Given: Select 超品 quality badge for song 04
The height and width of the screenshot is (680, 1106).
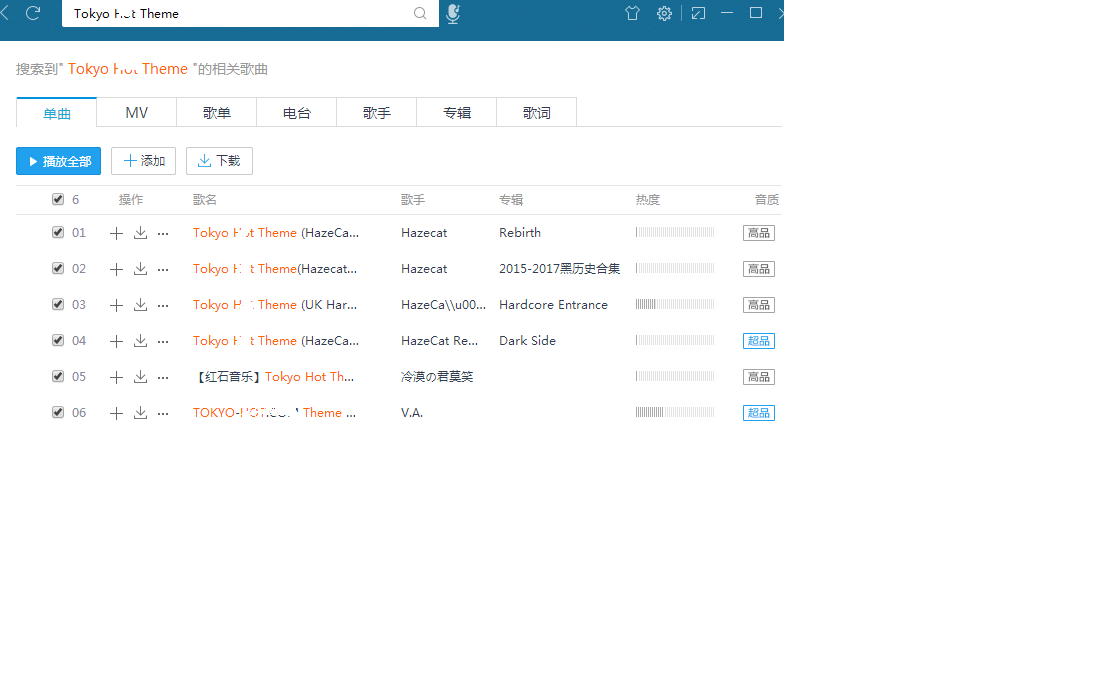Looking at the screenshot, I should 759,341.
